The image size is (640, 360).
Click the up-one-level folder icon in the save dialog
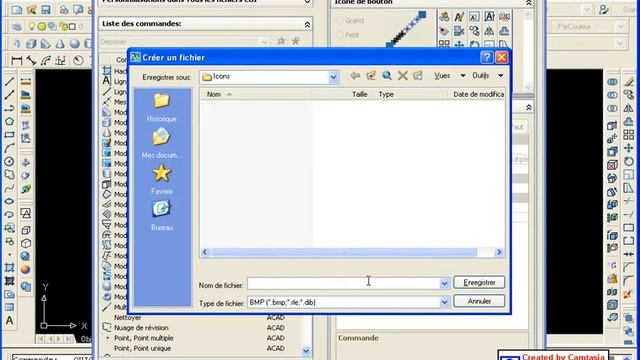click(371, 76)
